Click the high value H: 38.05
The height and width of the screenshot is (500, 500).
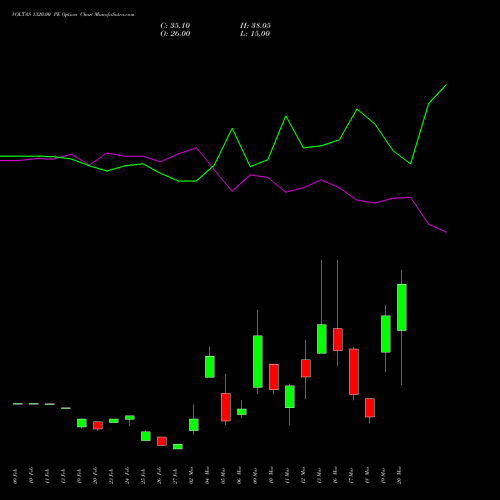point(255,26)
